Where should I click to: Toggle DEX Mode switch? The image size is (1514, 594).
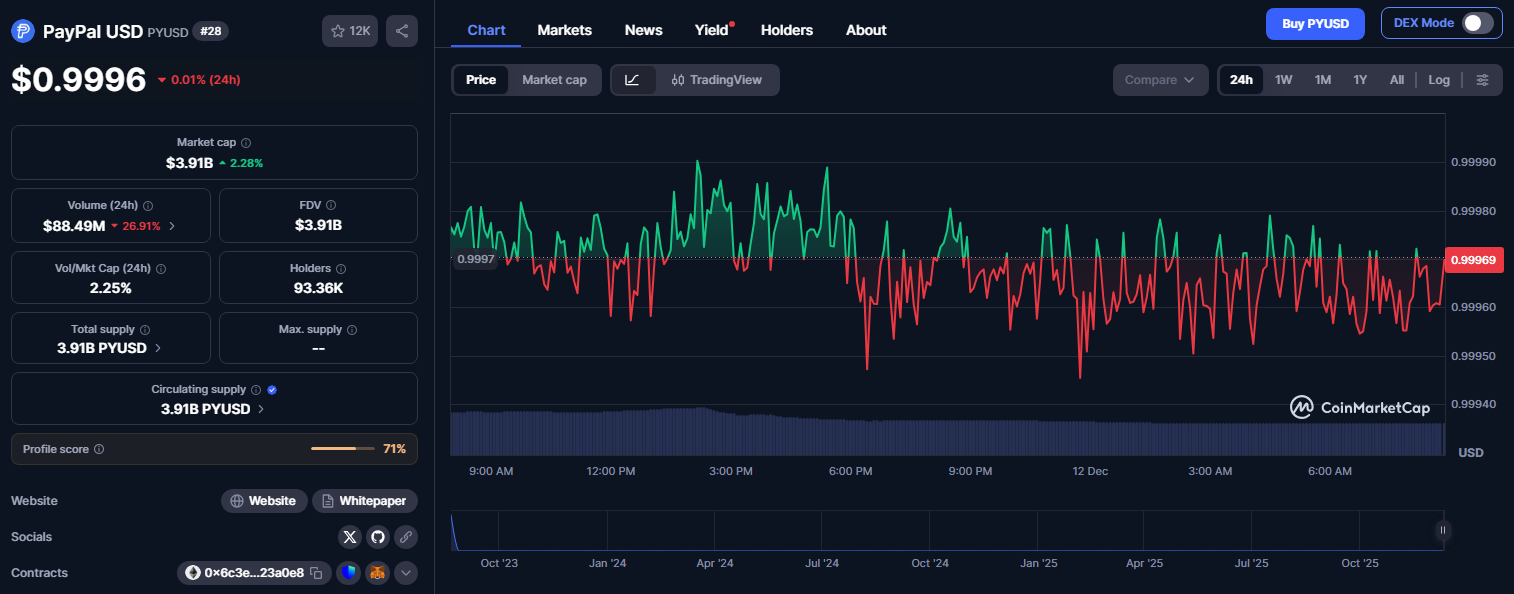click(1477, 23)
